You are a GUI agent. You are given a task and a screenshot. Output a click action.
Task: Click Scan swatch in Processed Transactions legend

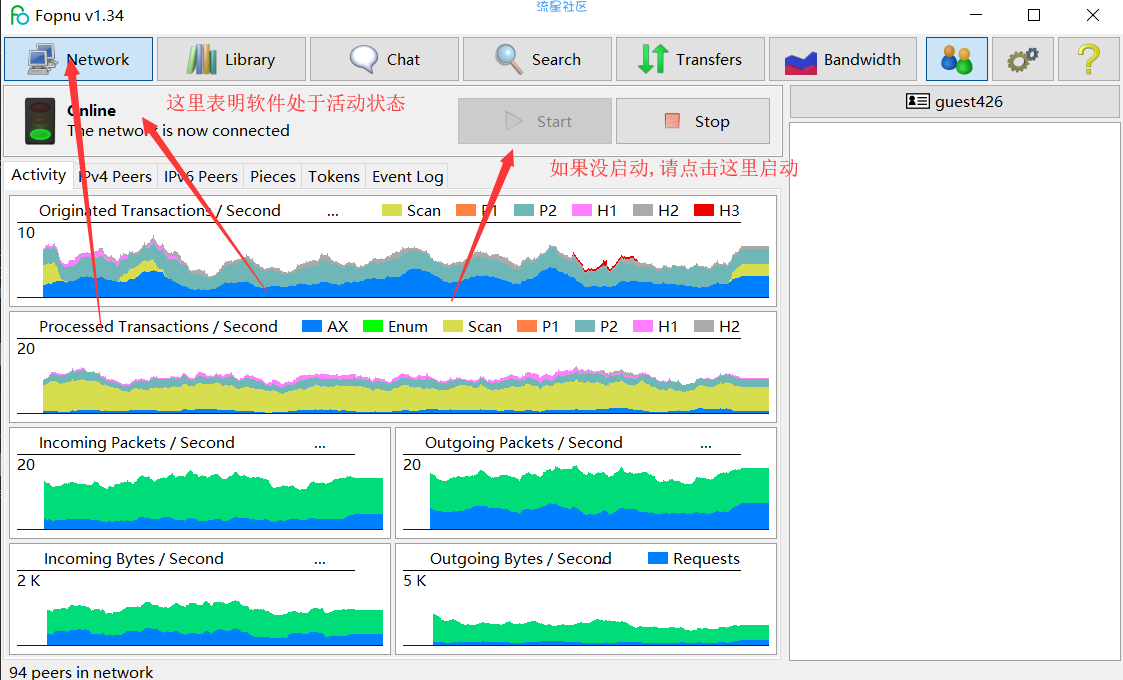point(453,326)
